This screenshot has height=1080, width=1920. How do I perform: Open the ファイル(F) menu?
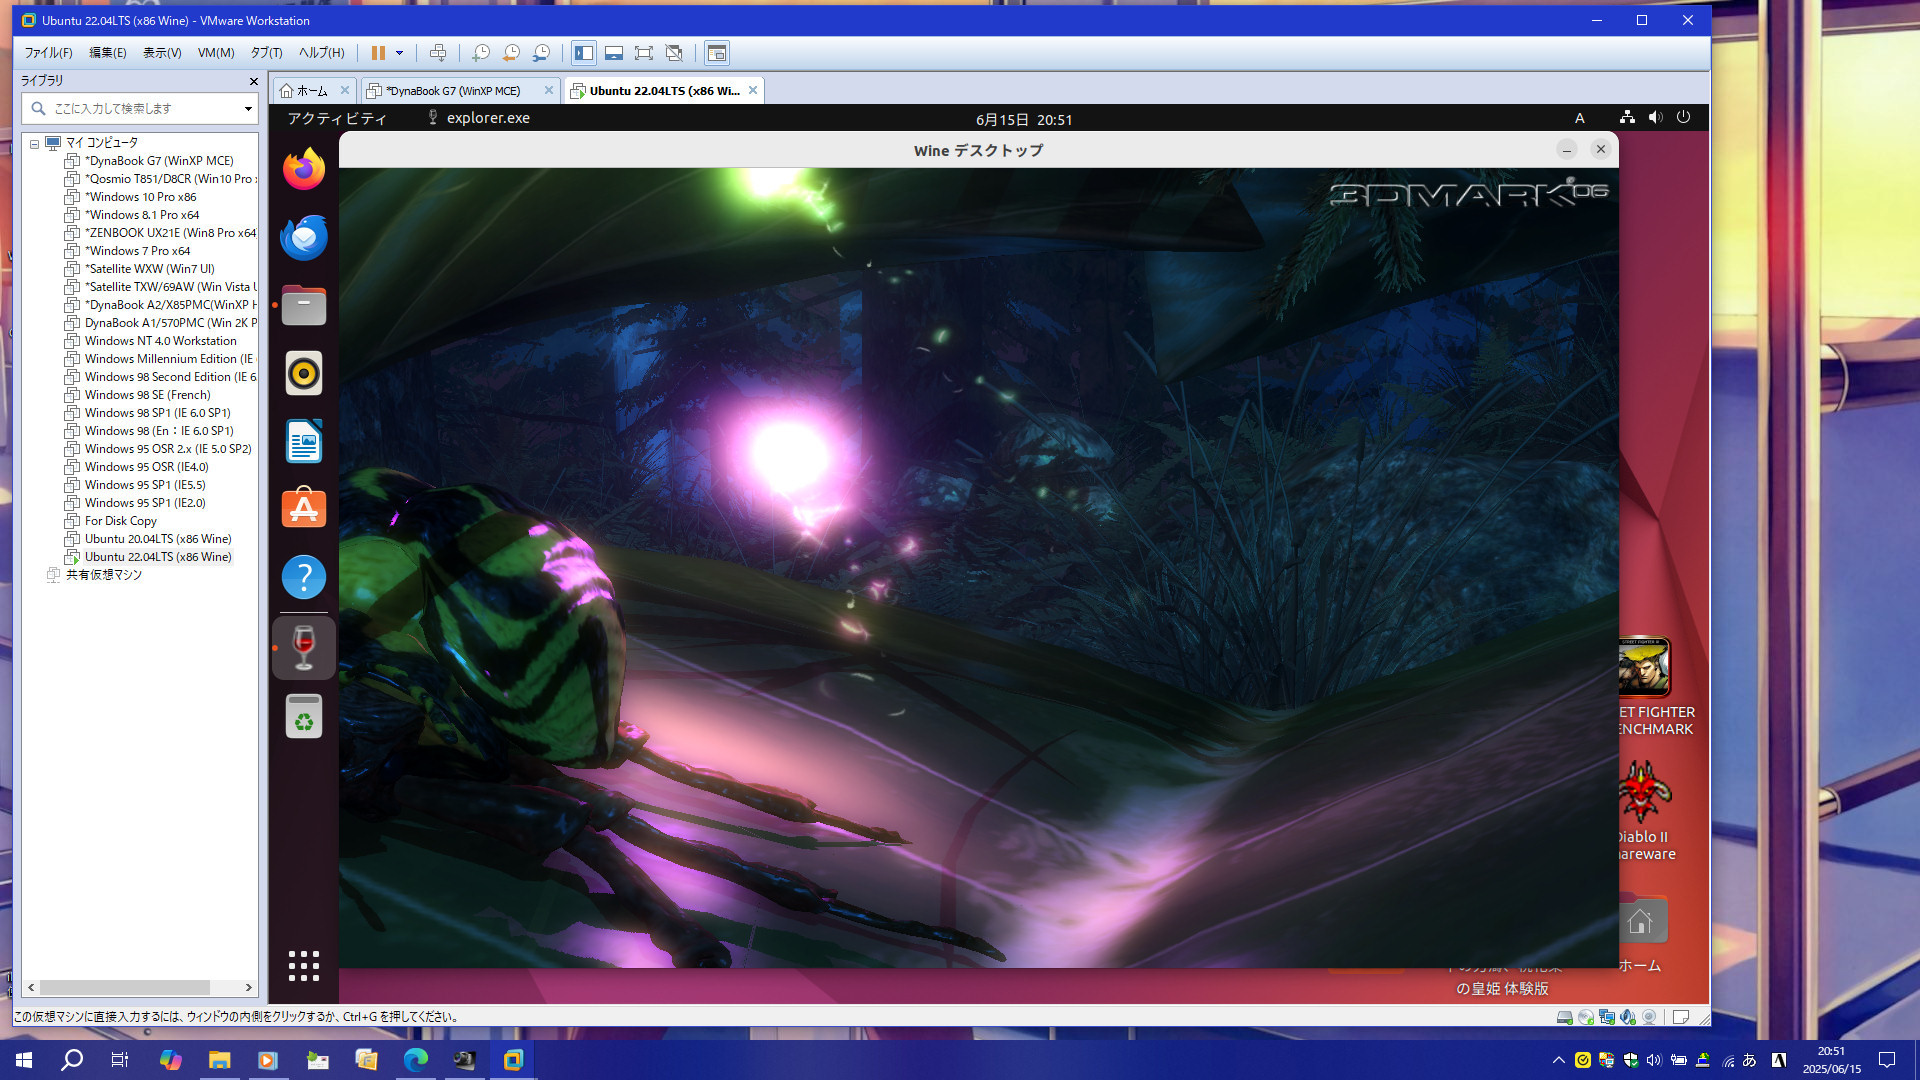point(48,53)
